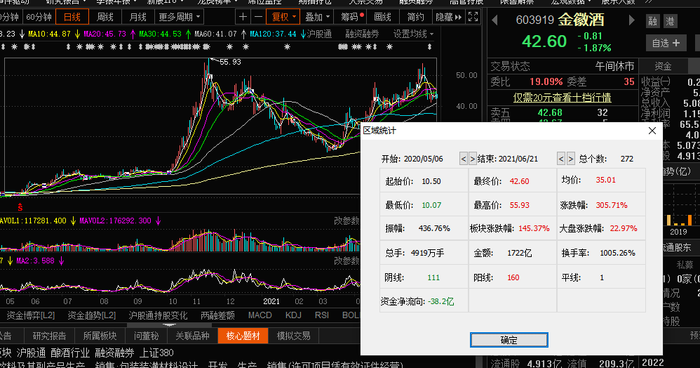Add stock to watchlist via 自选+
Image resolution: width=700 pixels, height=368 pixels.
666,43
